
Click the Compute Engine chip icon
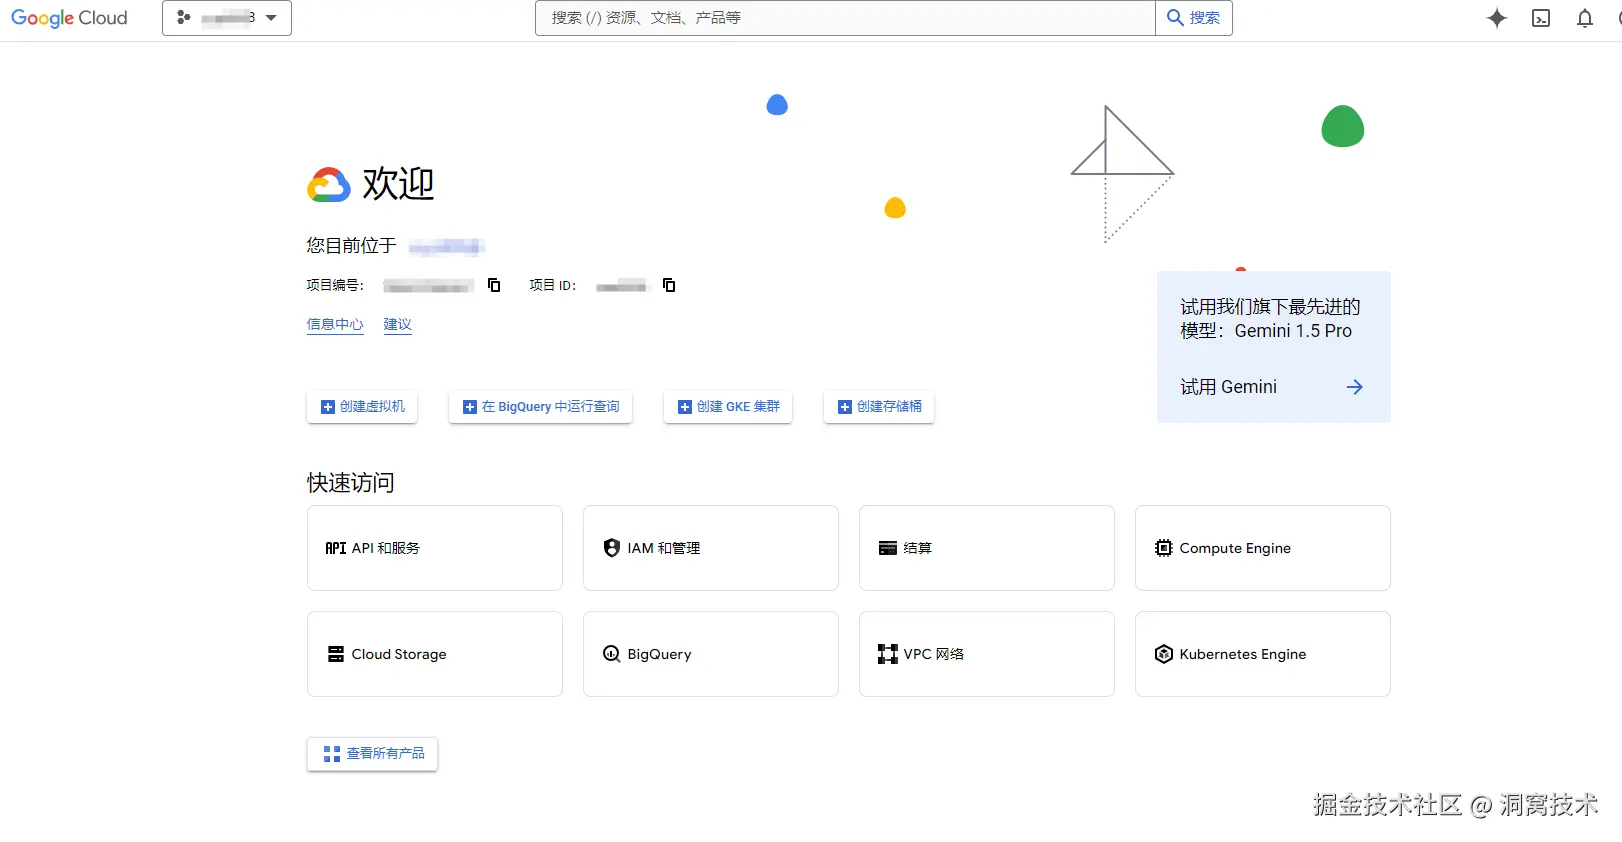pyautogui.click(x=1164, y=548)
